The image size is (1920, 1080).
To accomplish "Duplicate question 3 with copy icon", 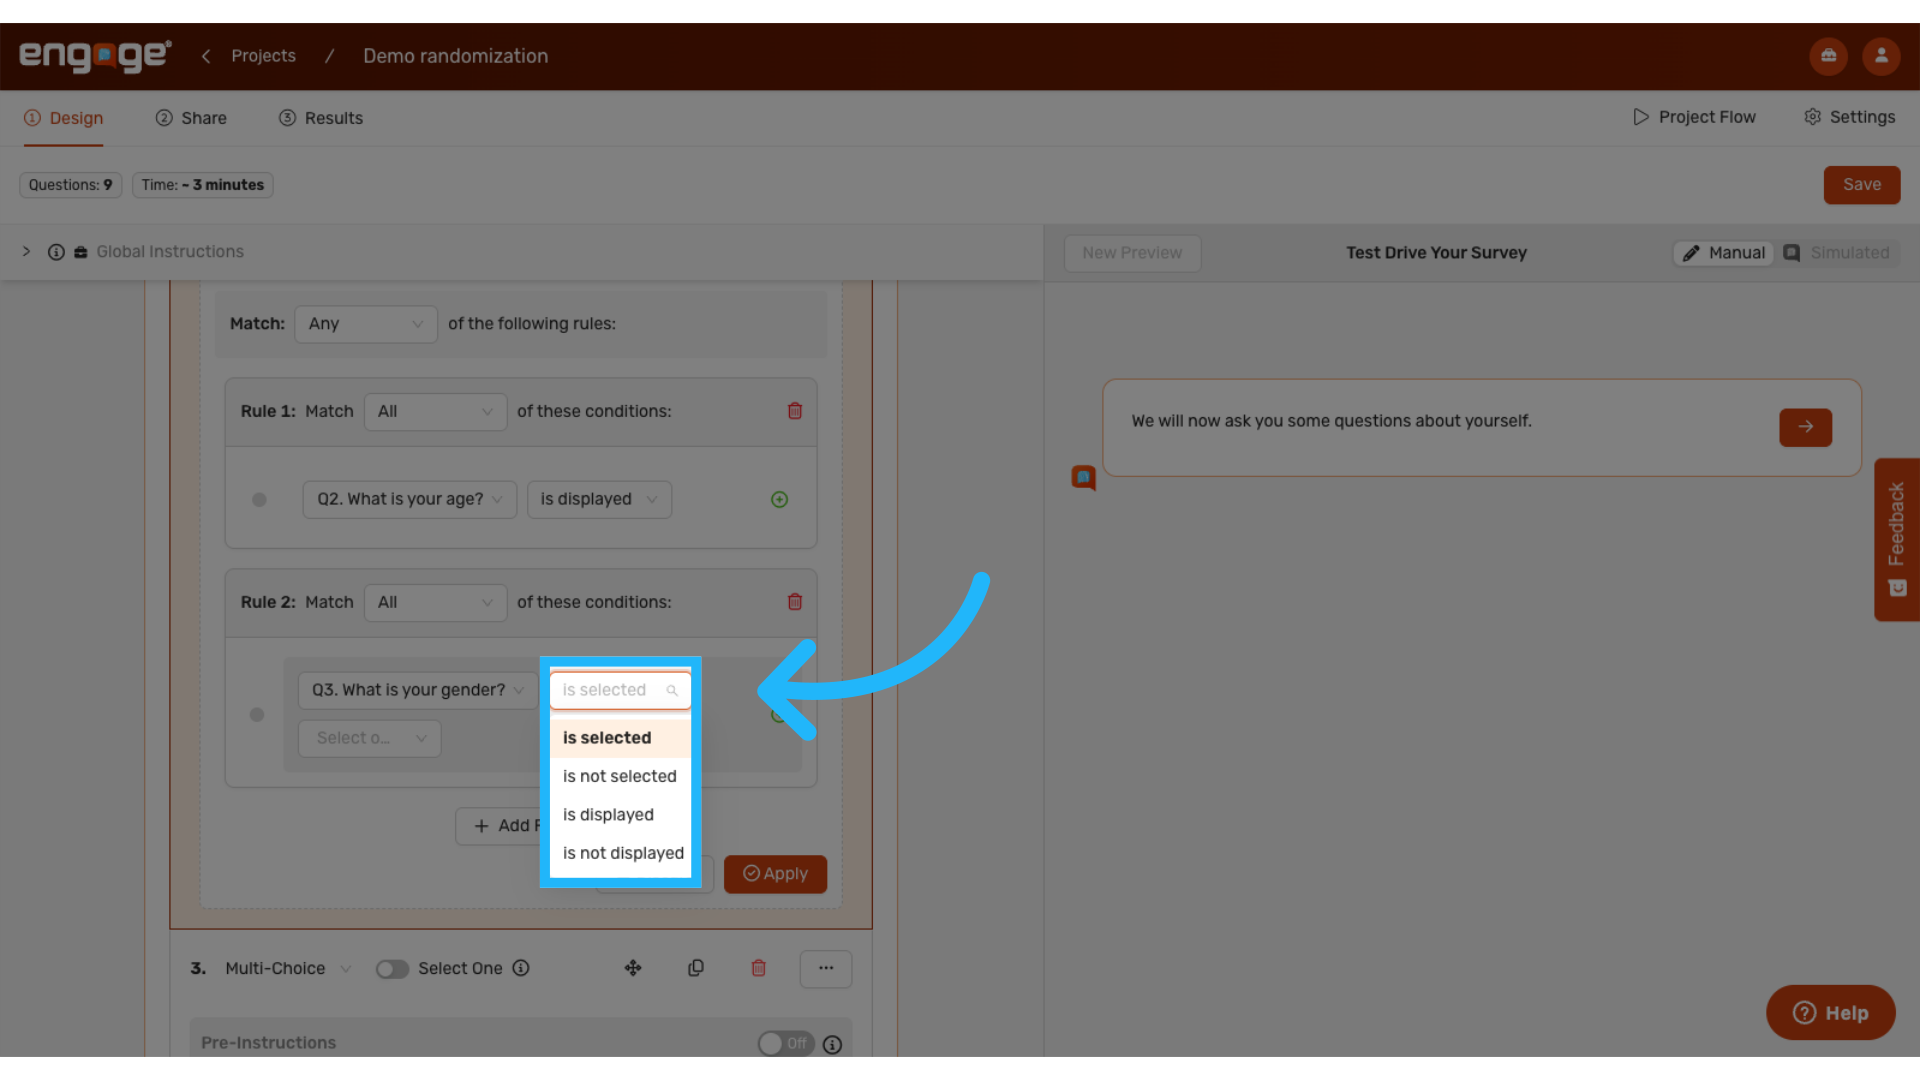I will coord(696,968).
